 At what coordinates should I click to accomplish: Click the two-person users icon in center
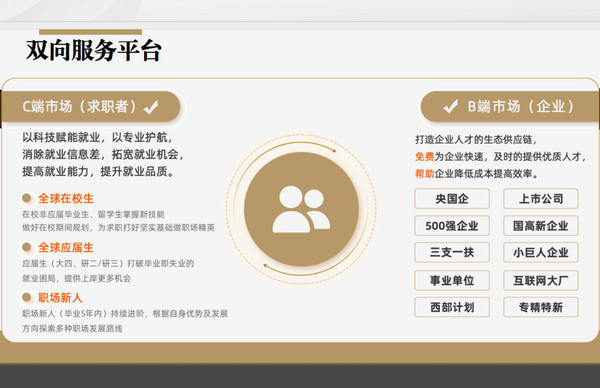pos(301,209)
